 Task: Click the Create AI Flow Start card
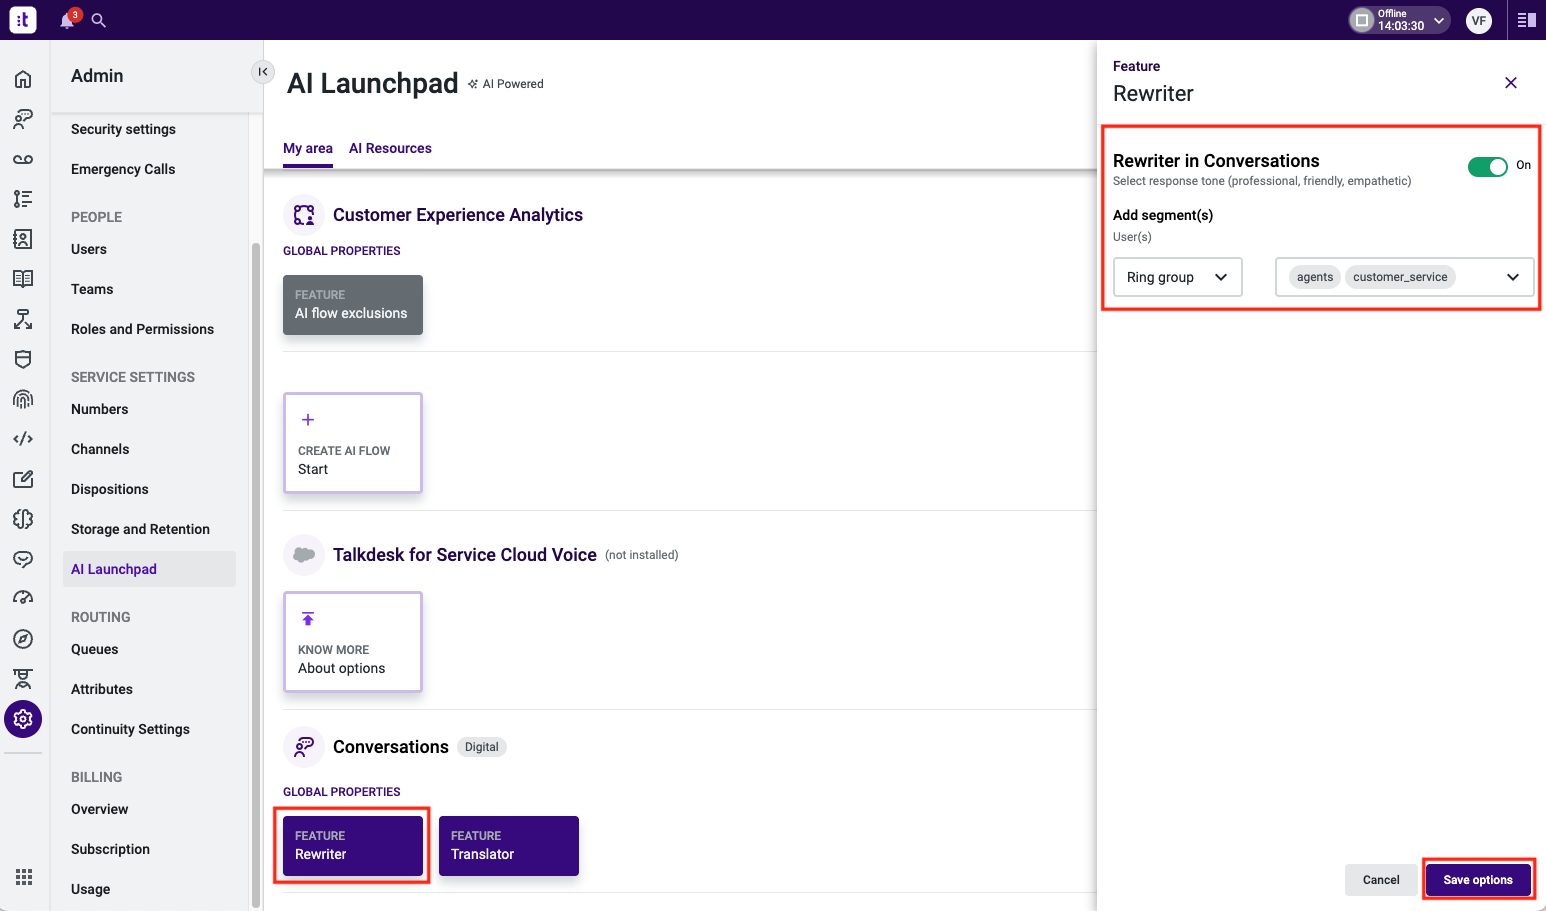353,443
